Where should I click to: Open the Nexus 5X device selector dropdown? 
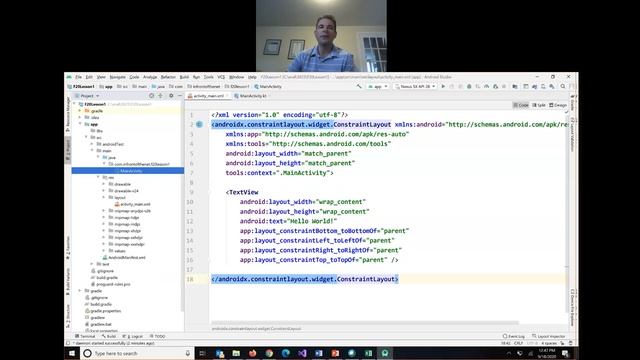pyautogui.click(x=415, y=87)
